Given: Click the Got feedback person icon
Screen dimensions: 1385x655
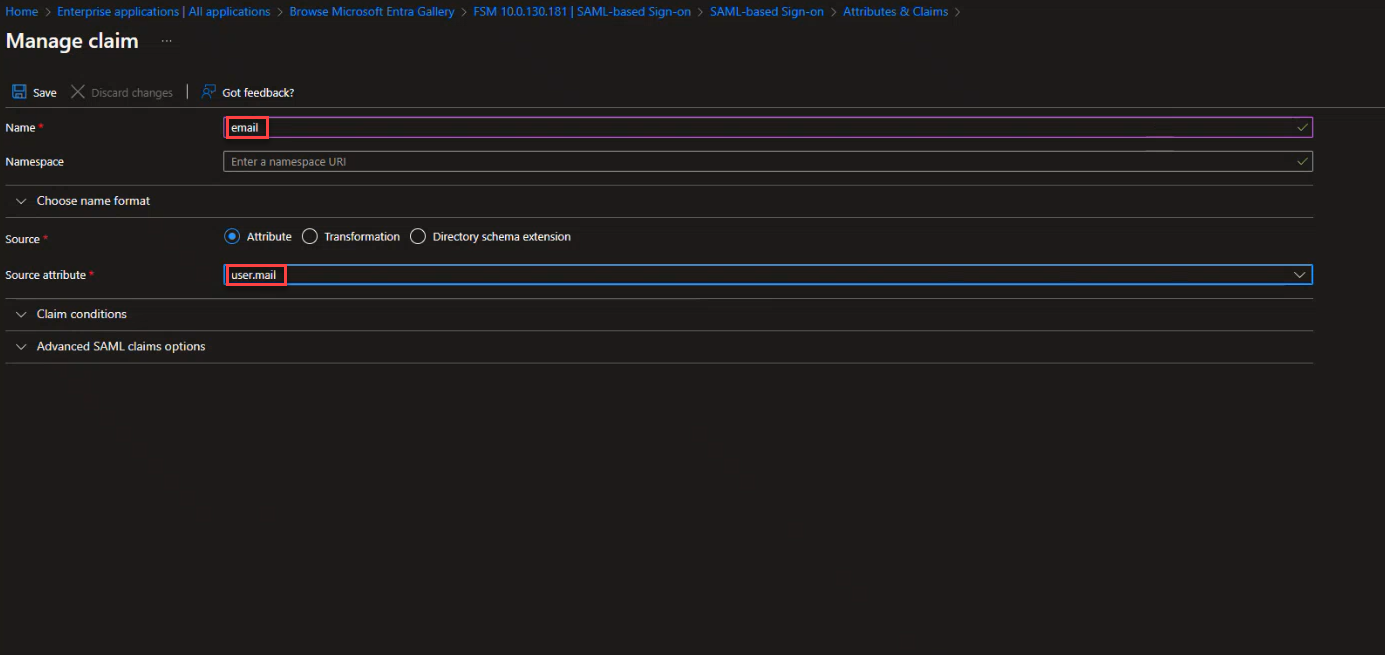Looking at the screenshot, I should click(x=208, y=92).
